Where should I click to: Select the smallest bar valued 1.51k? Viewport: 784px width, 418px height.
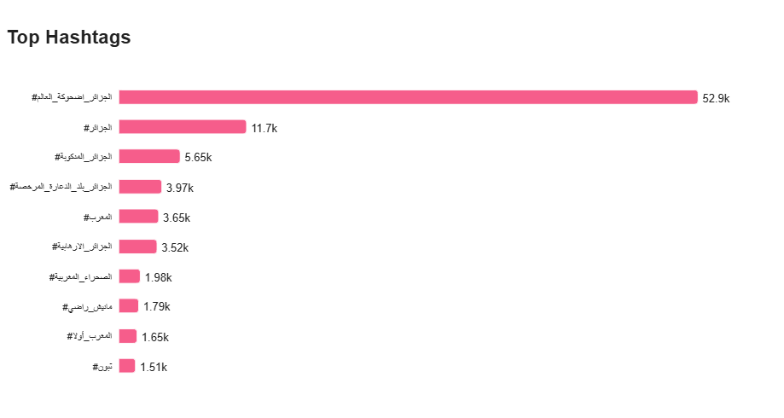click(x=127, y=366)
